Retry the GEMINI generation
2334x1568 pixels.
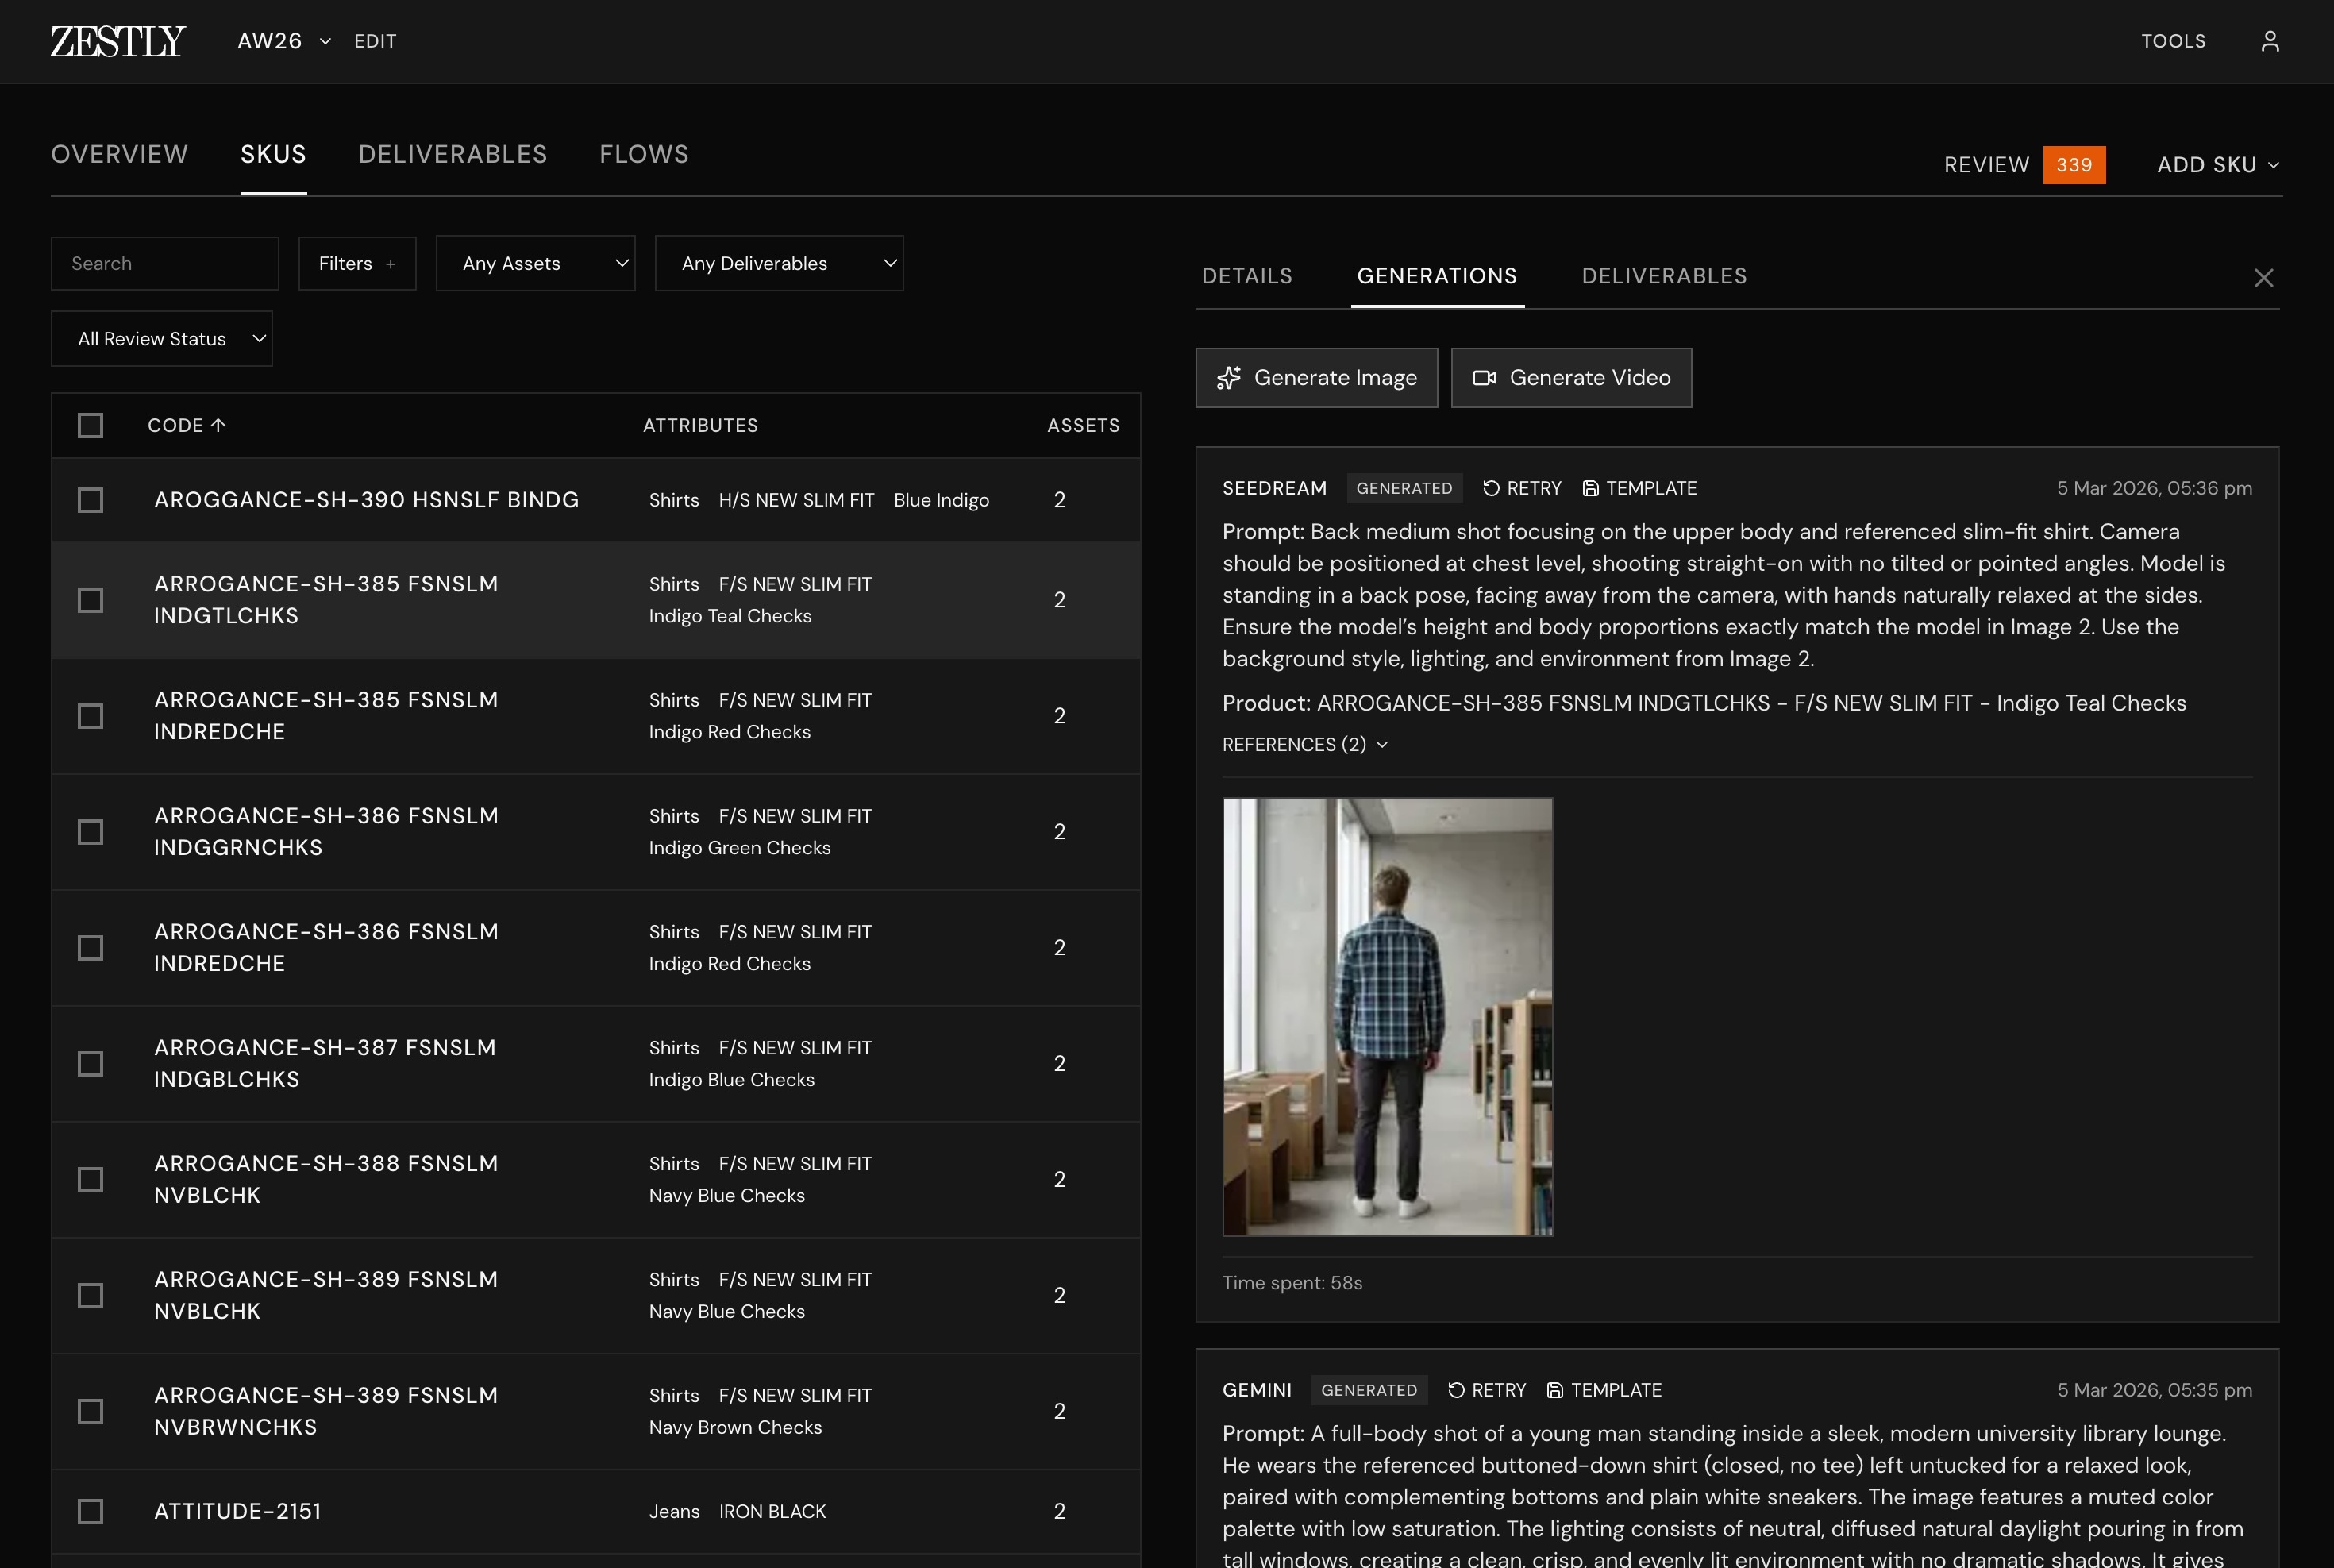1486,1390
